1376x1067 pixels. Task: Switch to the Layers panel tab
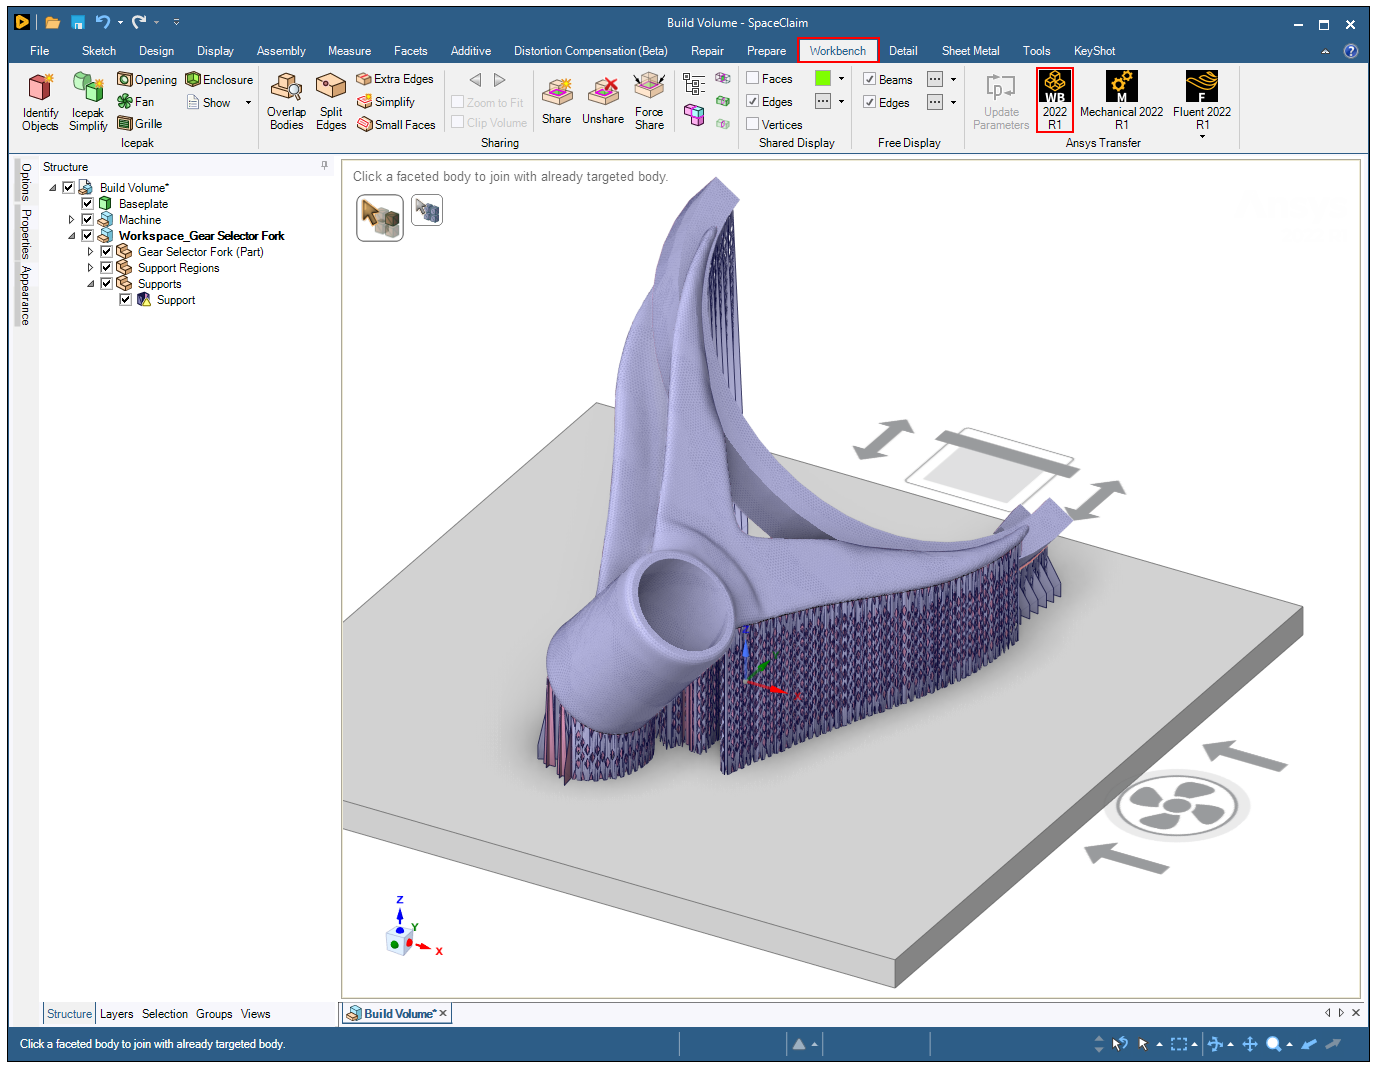pyautogui.click(x=116, y=1013)
